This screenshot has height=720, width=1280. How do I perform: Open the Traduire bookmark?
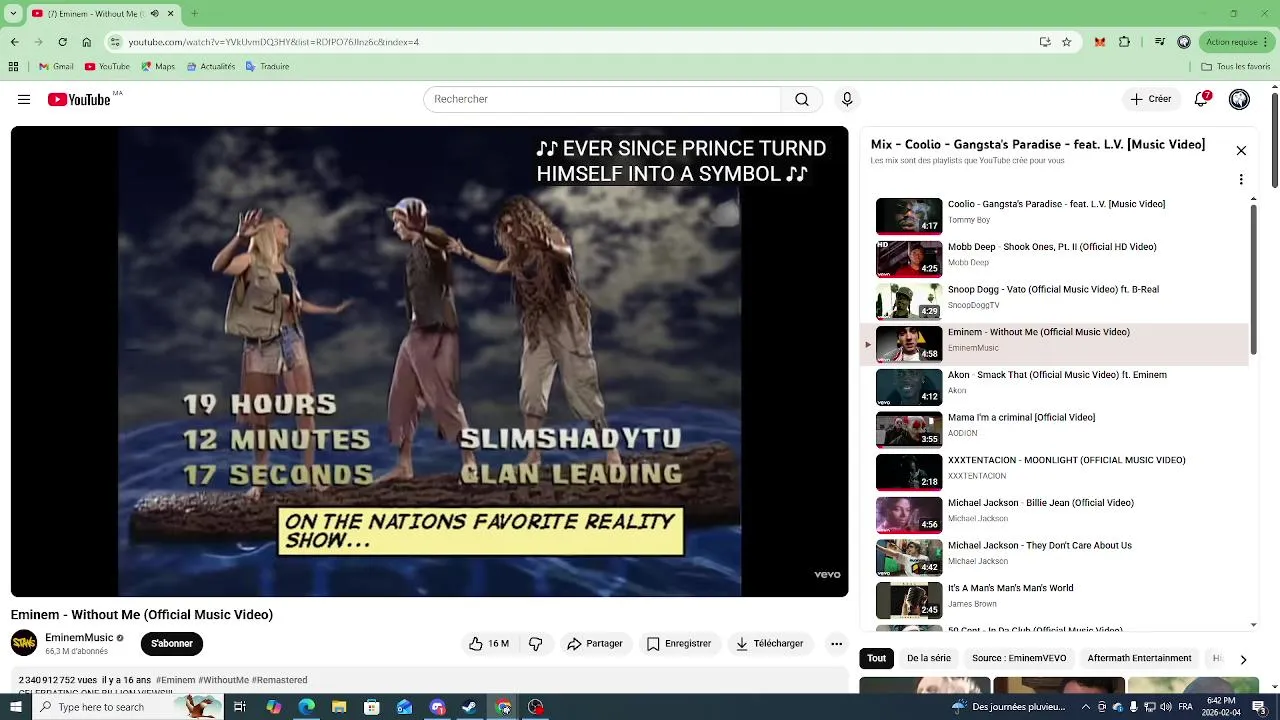pyautogui.click(x=267, y=67)
